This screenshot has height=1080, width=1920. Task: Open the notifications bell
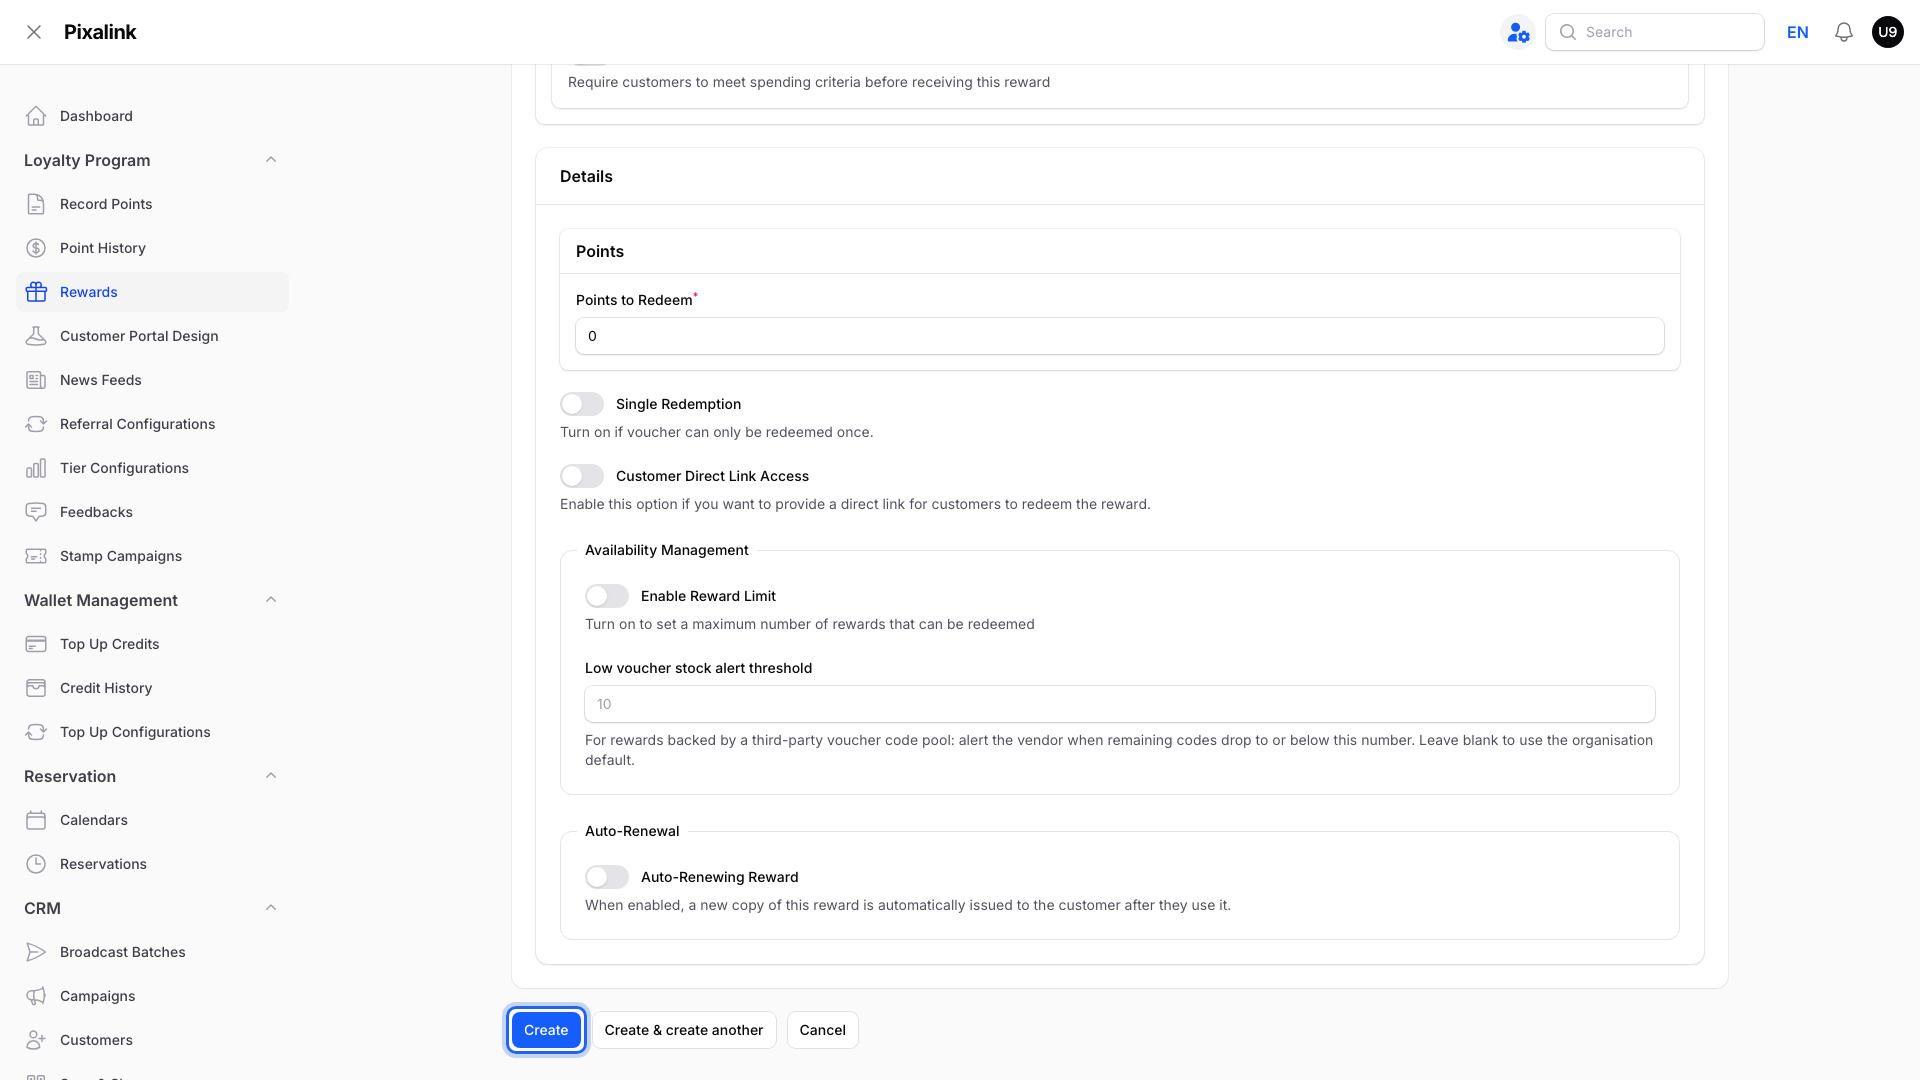tap(1844, 32)
